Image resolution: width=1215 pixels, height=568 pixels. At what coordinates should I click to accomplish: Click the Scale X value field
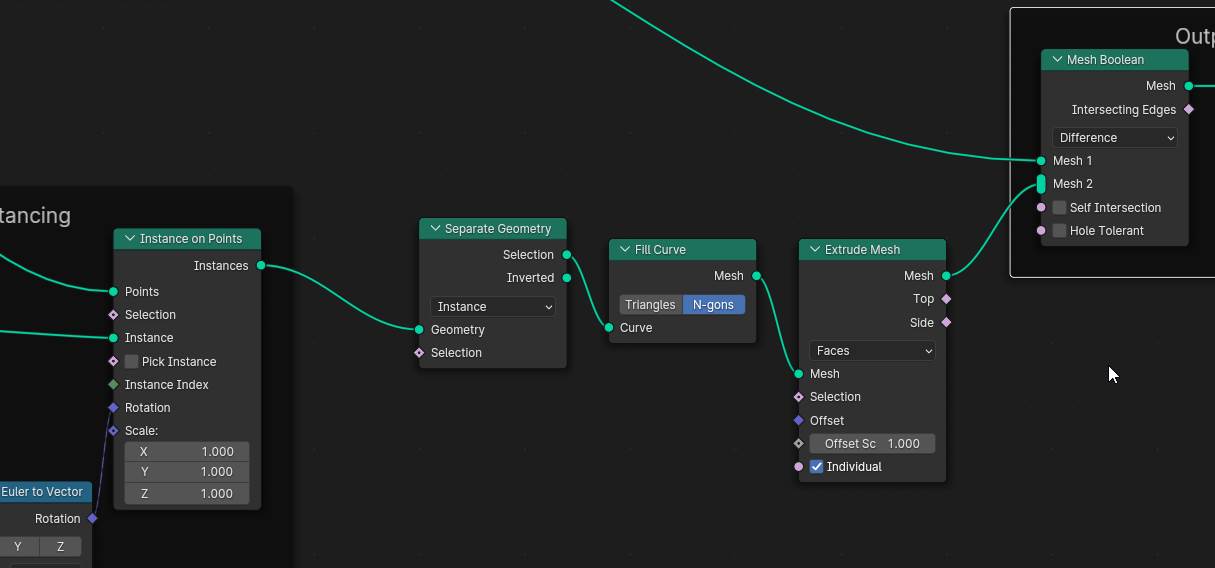[x=187, y=452]
